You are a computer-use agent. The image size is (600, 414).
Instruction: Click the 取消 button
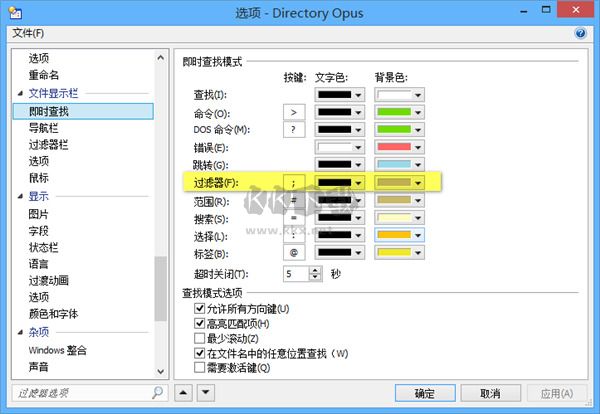(490, 393)
